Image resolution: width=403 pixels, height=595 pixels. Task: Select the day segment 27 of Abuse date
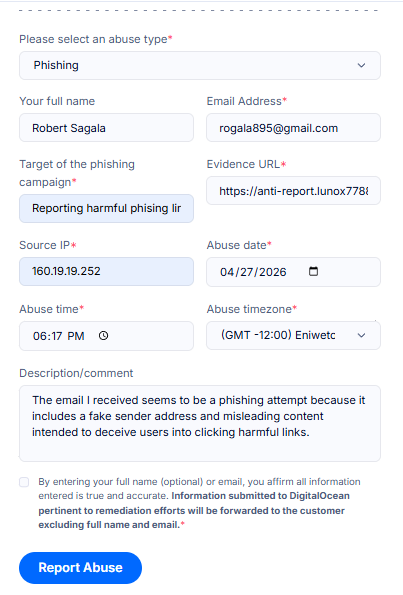(x=246, y=272)
